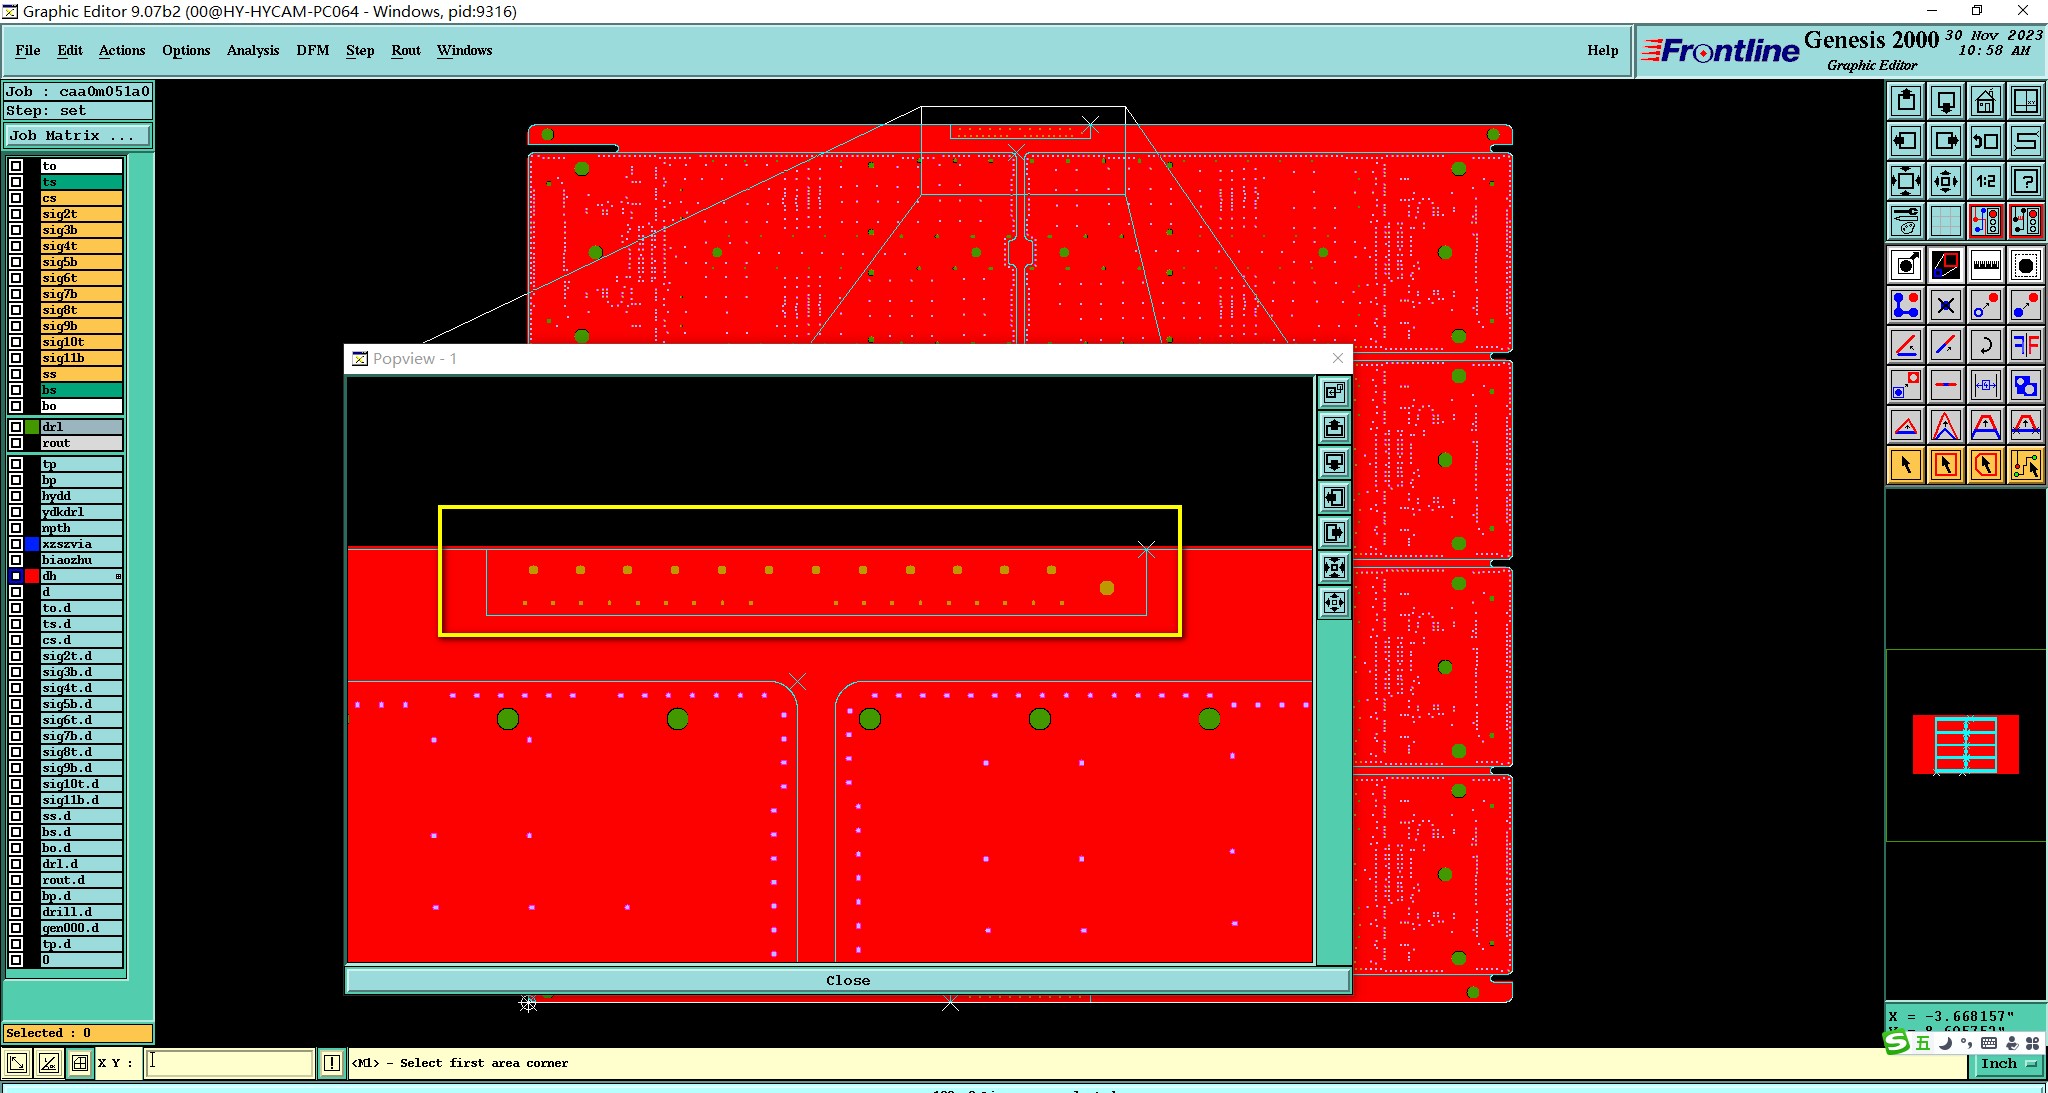2048x1093 pixels.
Task: Open the Analysis menu
Action: coord(252,50)
